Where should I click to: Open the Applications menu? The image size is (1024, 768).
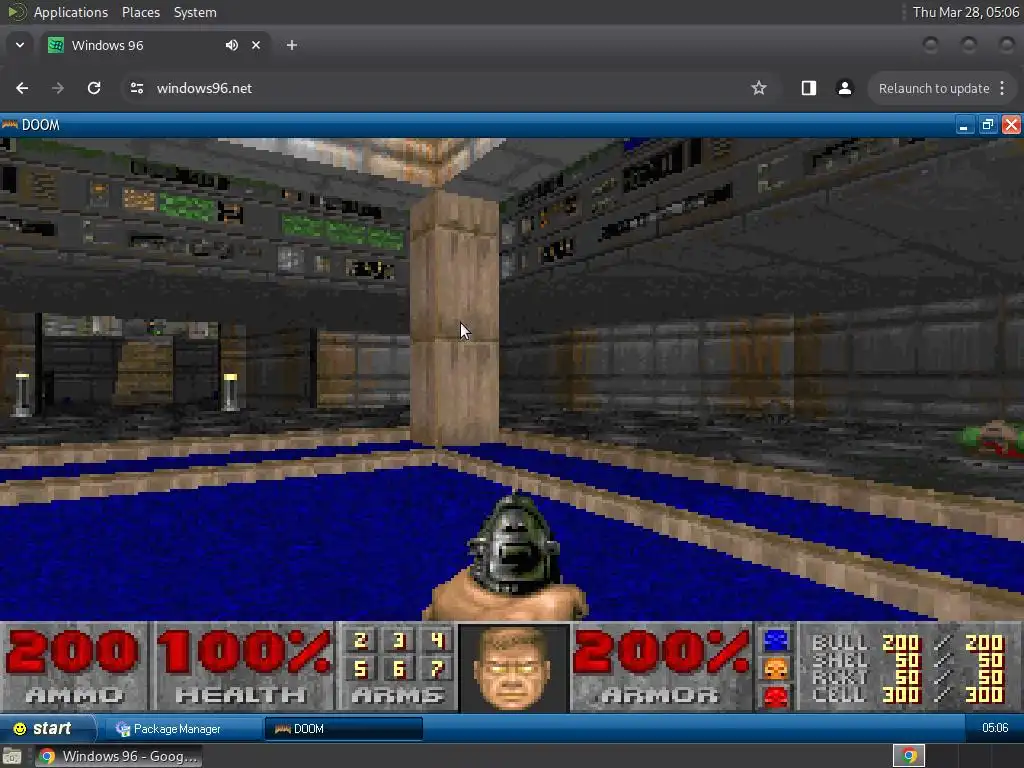coord(71,12)
